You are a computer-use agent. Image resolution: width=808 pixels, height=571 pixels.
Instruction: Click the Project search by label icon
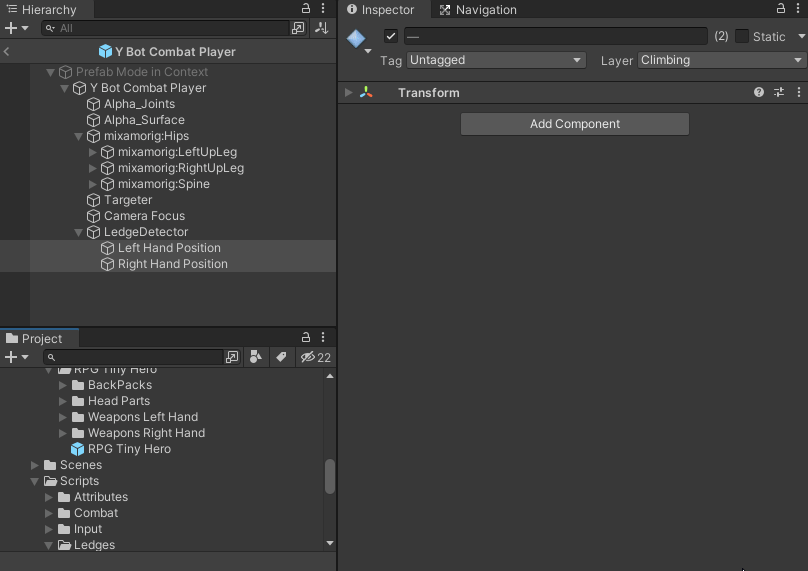[281, 357]
